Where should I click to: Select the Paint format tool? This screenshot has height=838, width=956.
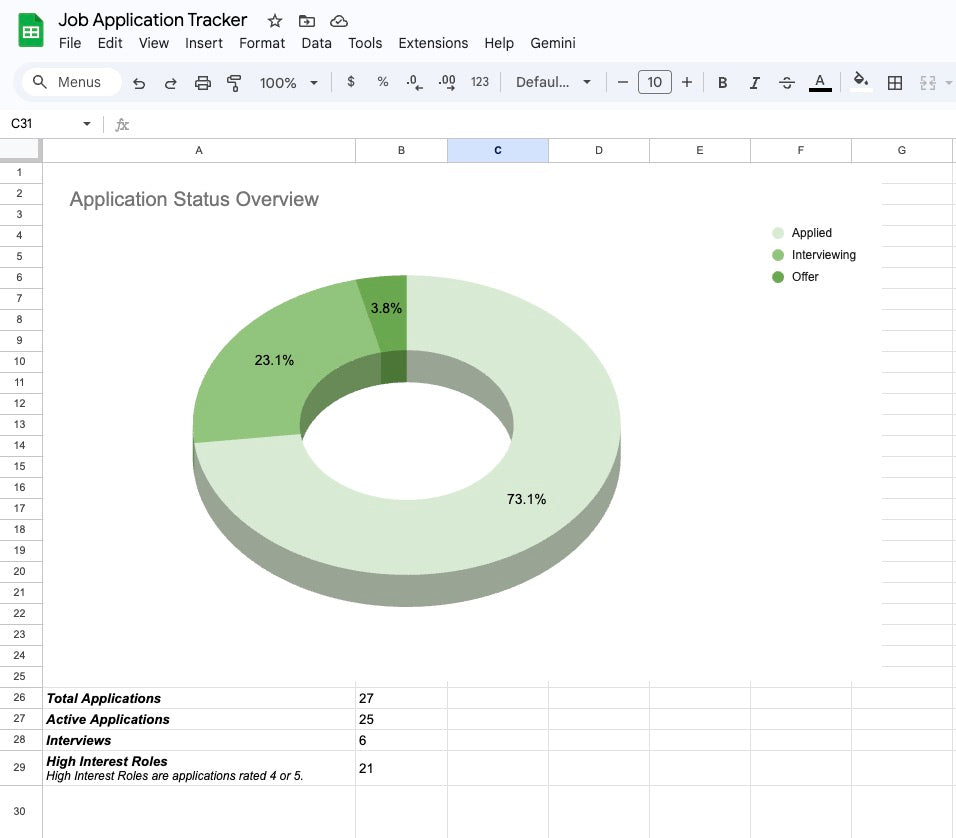(x=234, y=82)
